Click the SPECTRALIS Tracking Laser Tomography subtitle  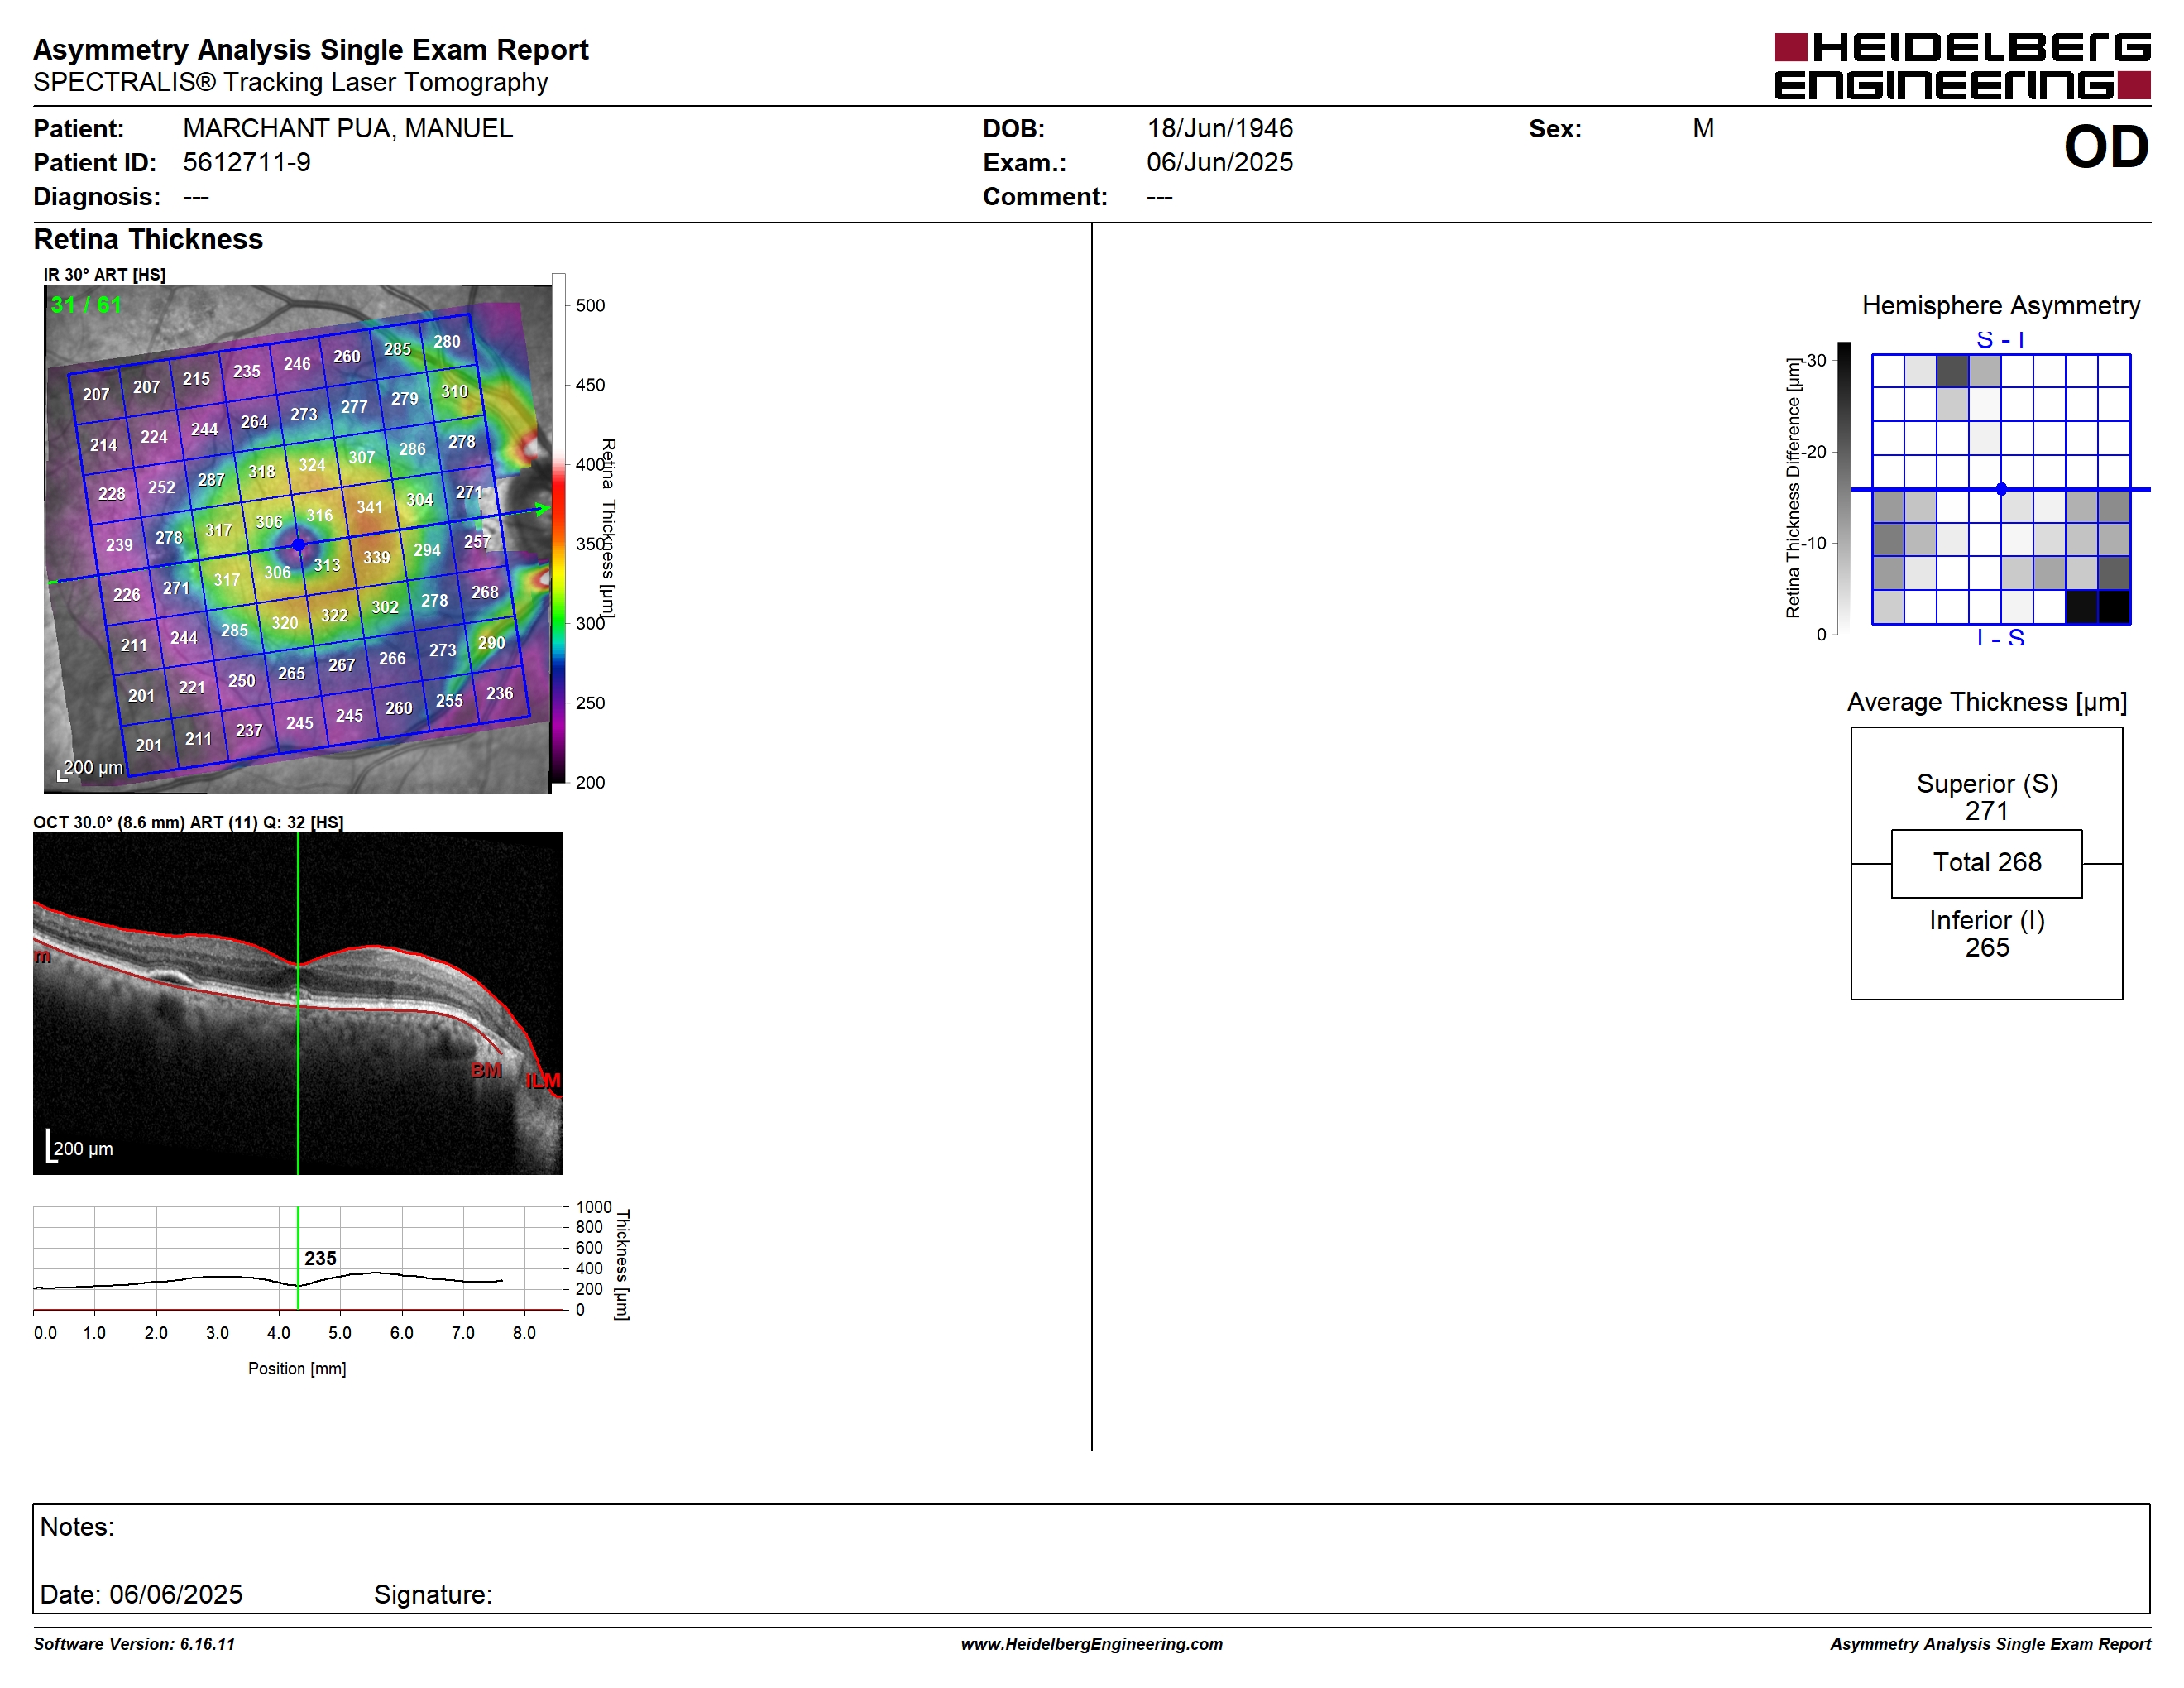290,83
